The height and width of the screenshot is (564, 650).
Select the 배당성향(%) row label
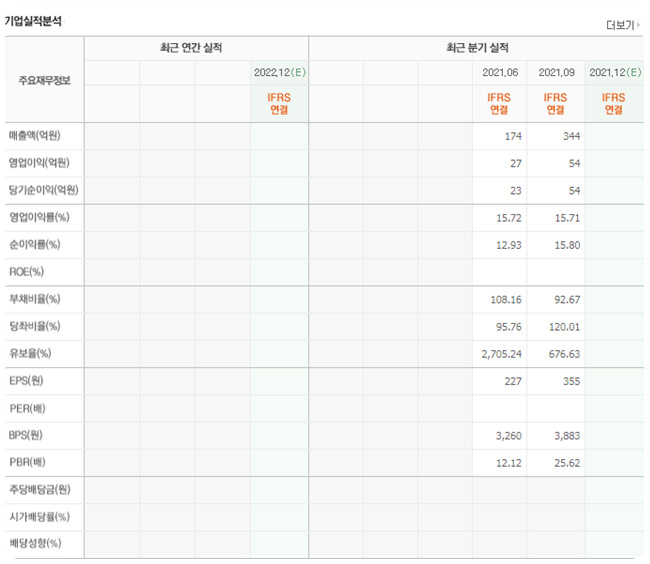tap(35, 543)
